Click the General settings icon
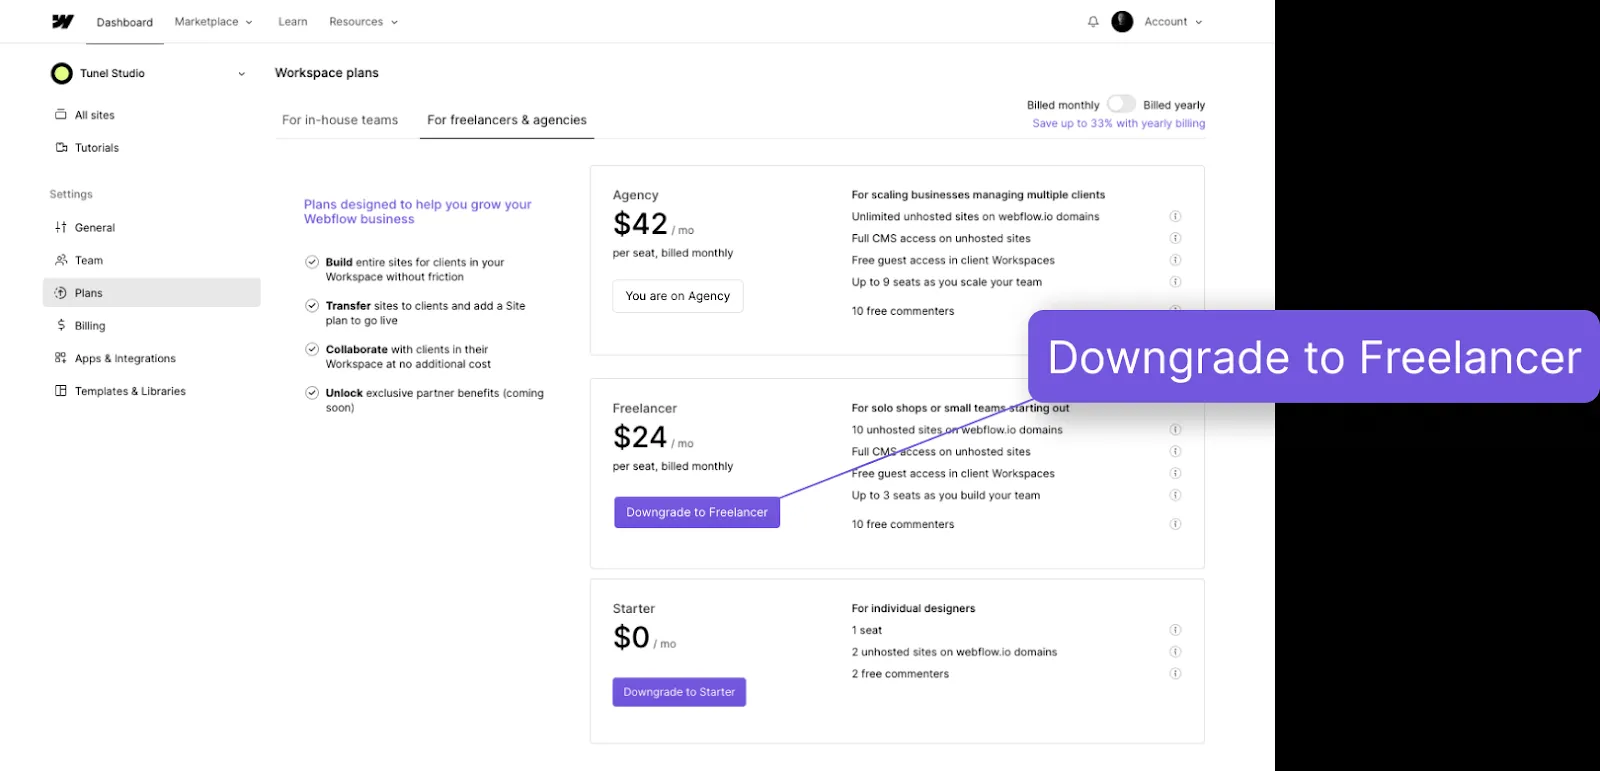The image size is (1600, 771). (x=61, y=227)
